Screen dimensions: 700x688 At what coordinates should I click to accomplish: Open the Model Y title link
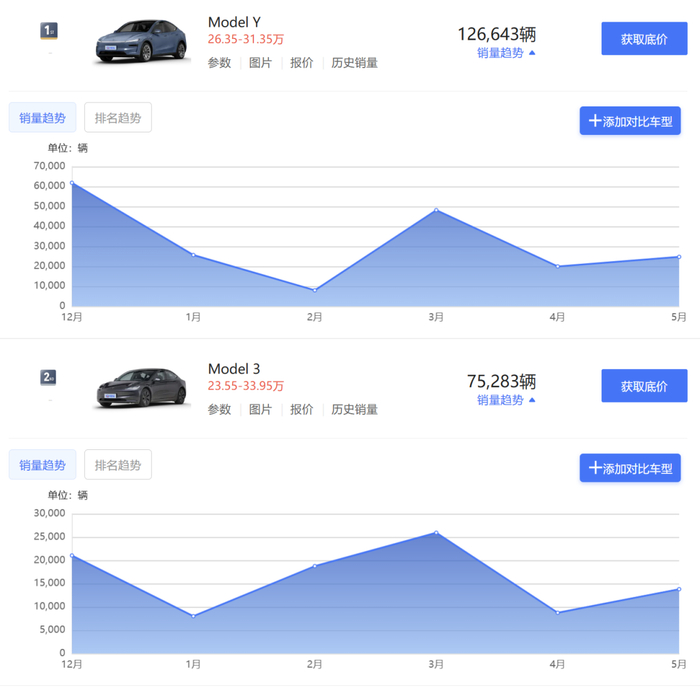pyautogui.click(x=234, y=22)
